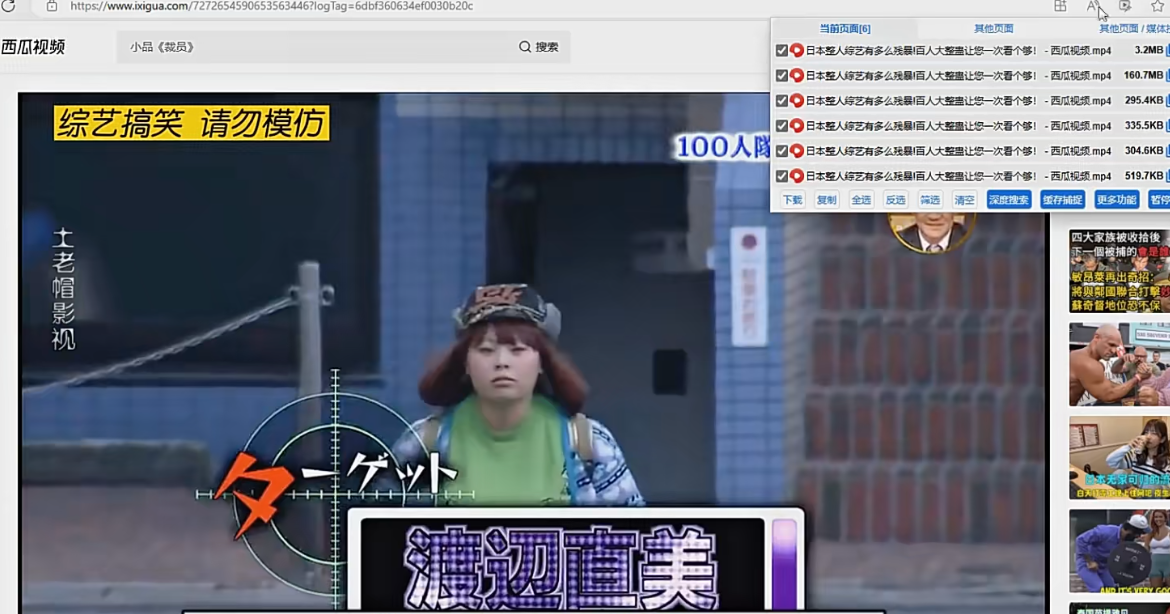The width and height of the screenshot is (1170, 614).
Task: Click the grid extensions icon in toolbar
Action: [1060, 6]
